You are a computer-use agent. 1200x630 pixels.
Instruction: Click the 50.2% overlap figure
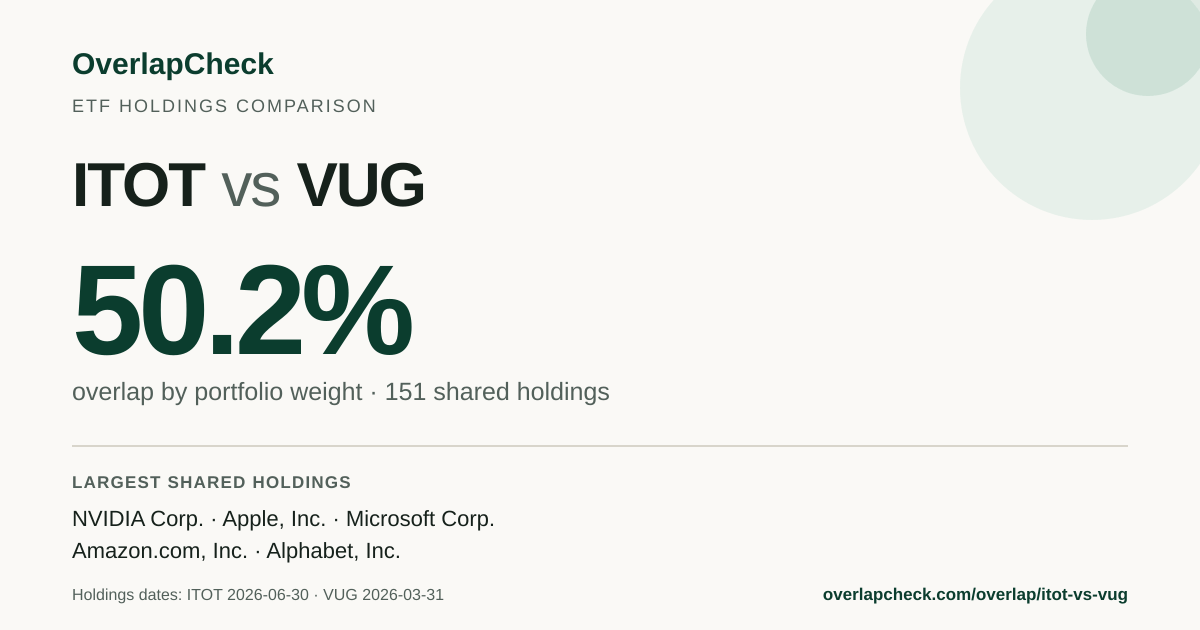[242, 311]
